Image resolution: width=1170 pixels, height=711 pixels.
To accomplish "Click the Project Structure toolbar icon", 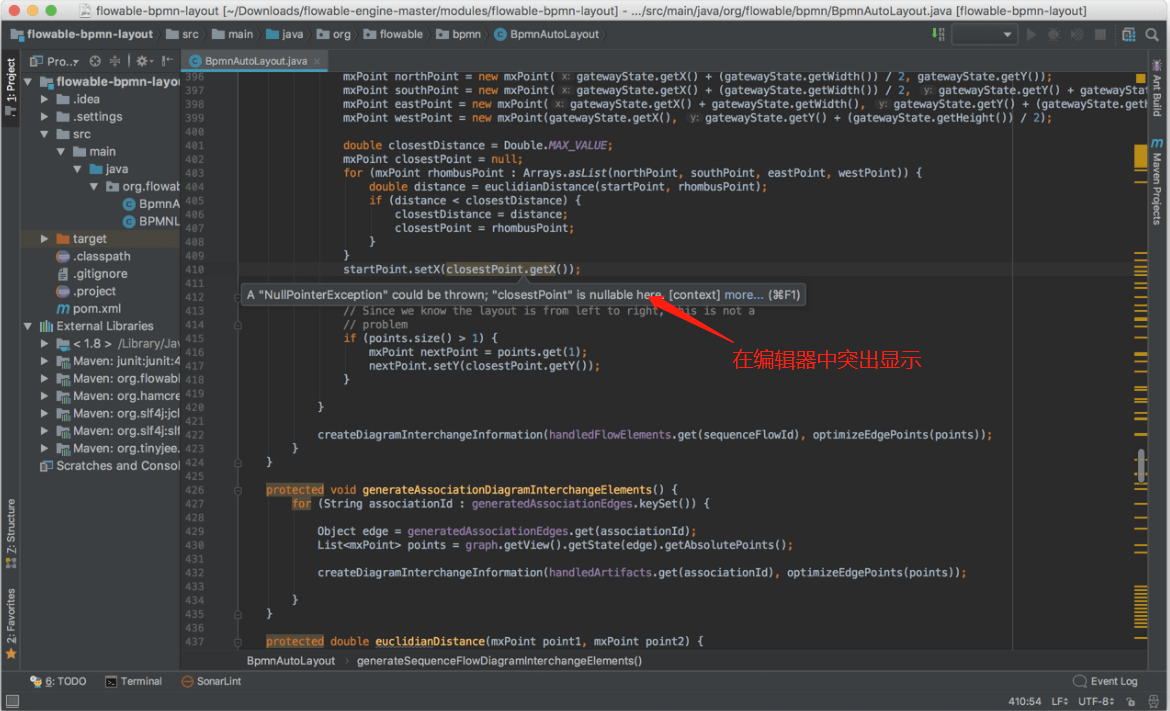I will click(1128, 34).
